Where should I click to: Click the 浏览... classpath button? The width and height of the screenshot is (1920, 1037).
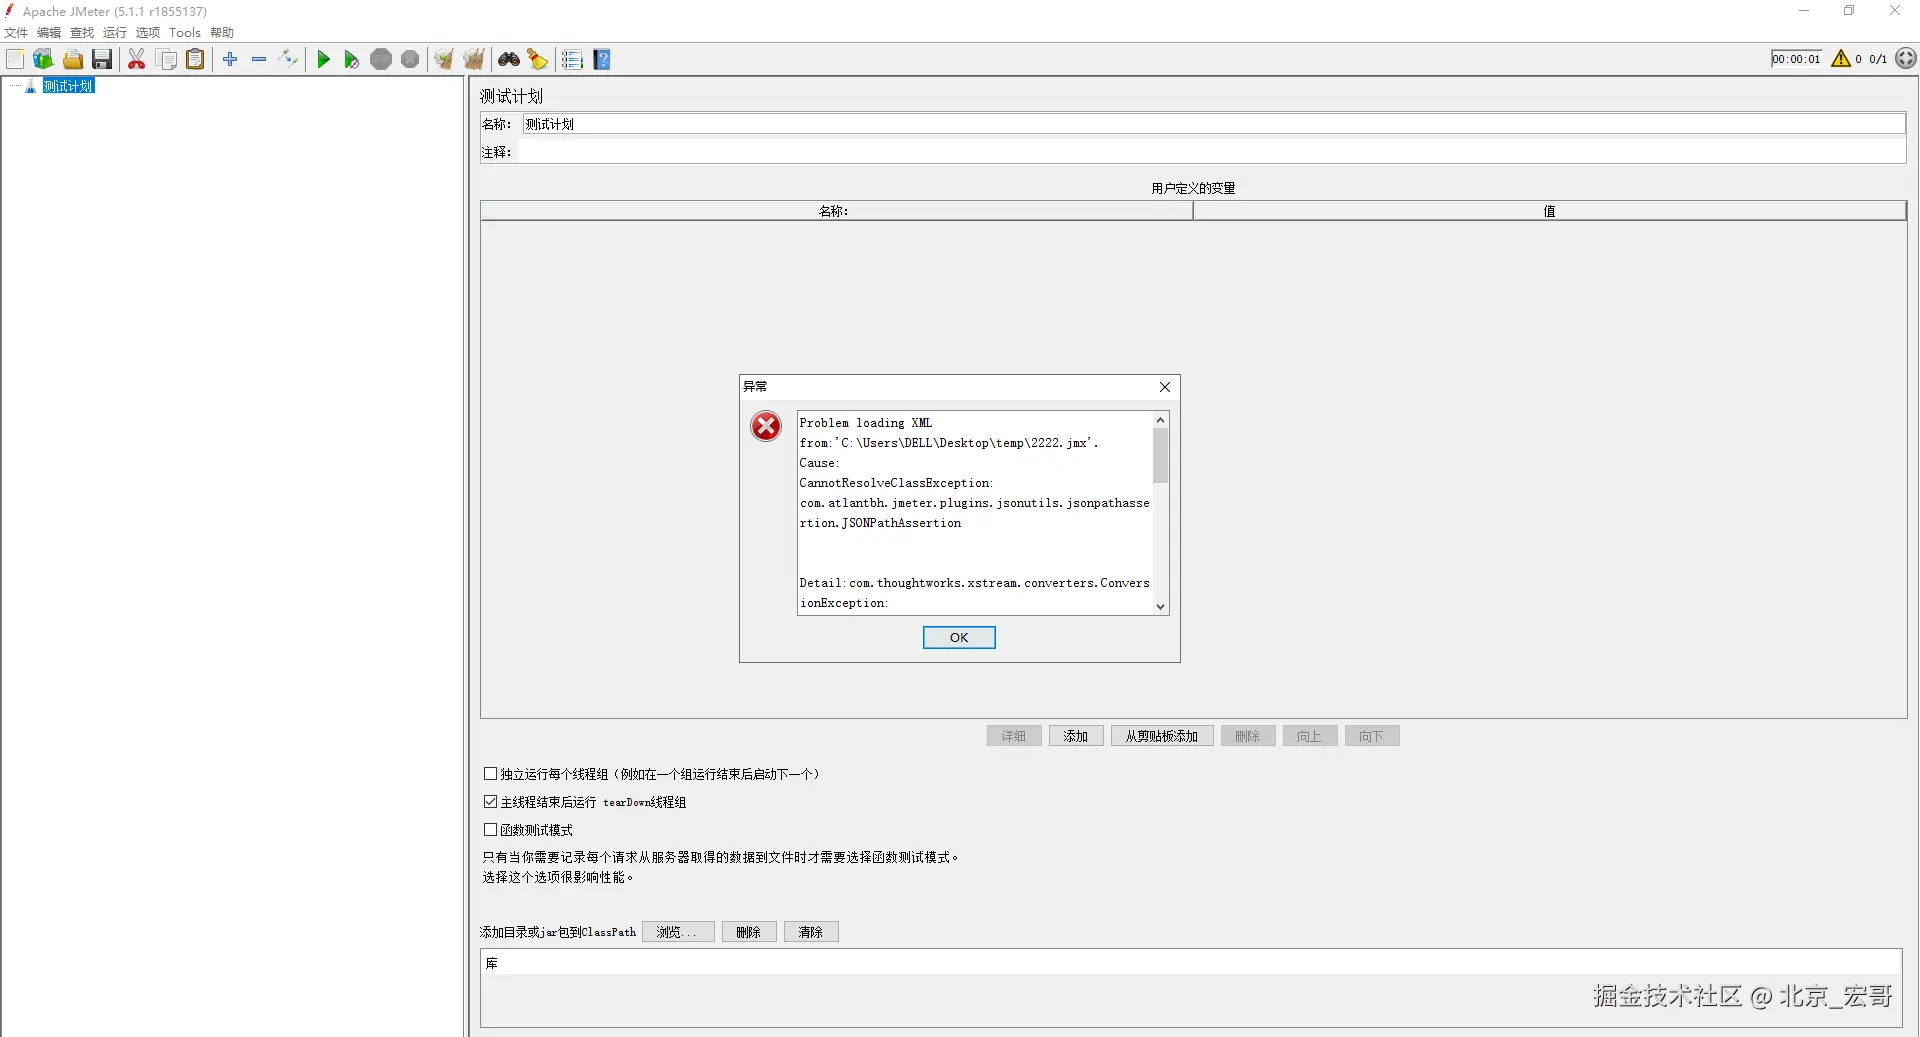pos(678,932)
